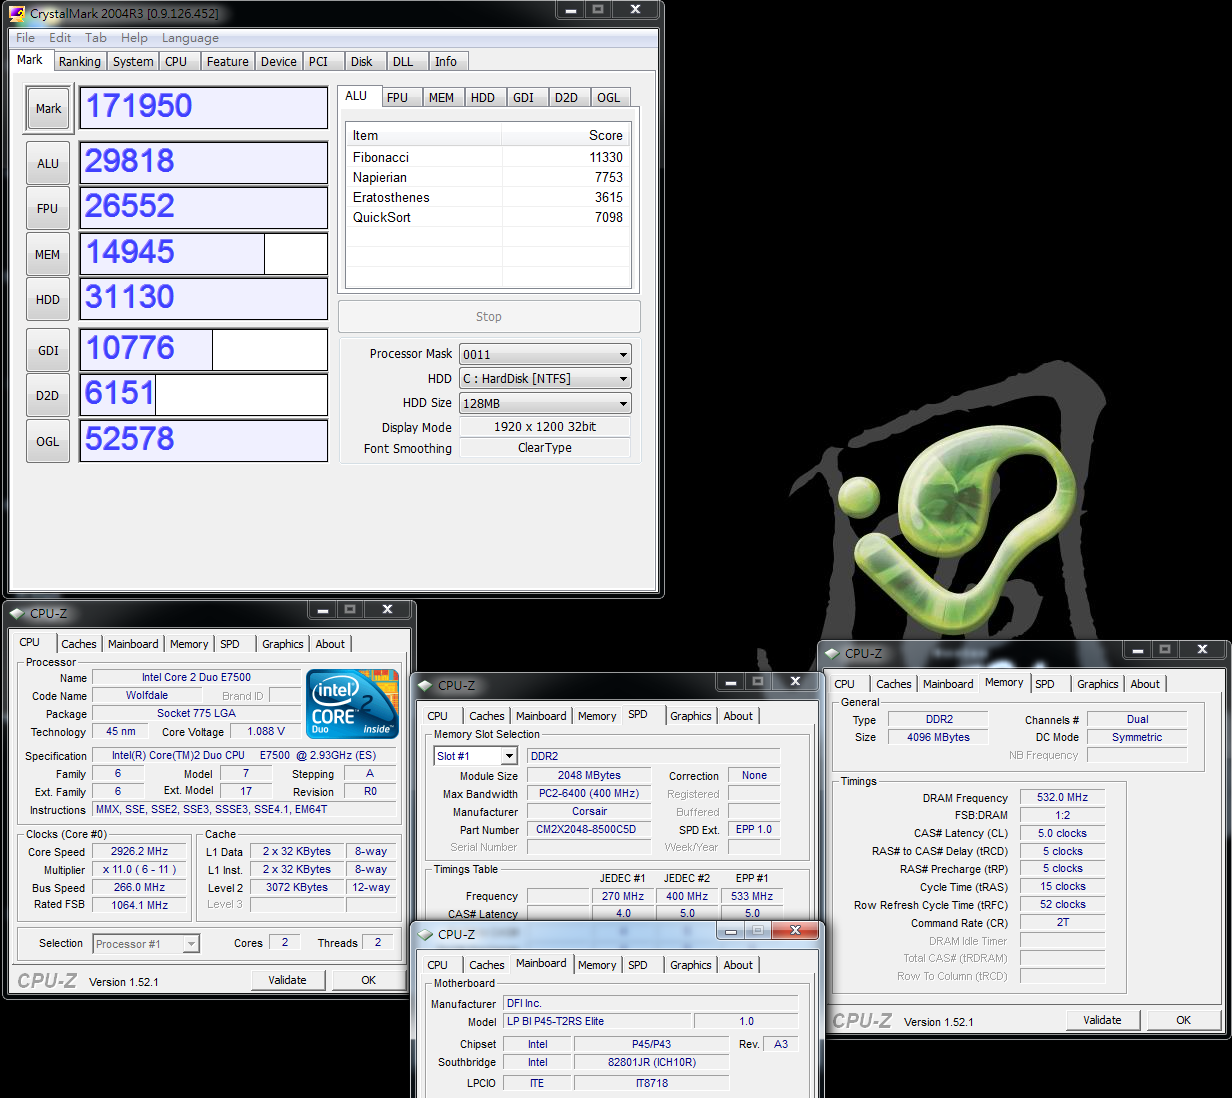Click the Mark benchmark button

click(48, 109)
